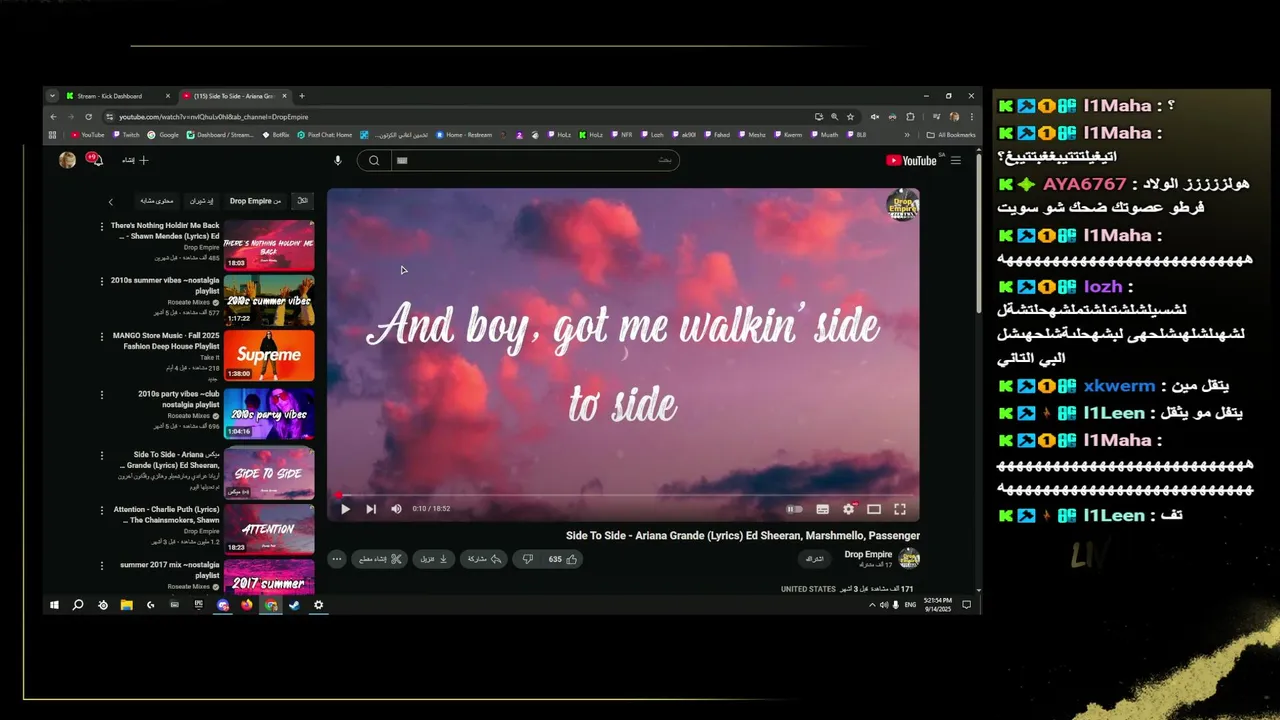Like the video showing 635 likes
Image resolution: width=1280 pixels, height=720 pixels.
(564, 559)
